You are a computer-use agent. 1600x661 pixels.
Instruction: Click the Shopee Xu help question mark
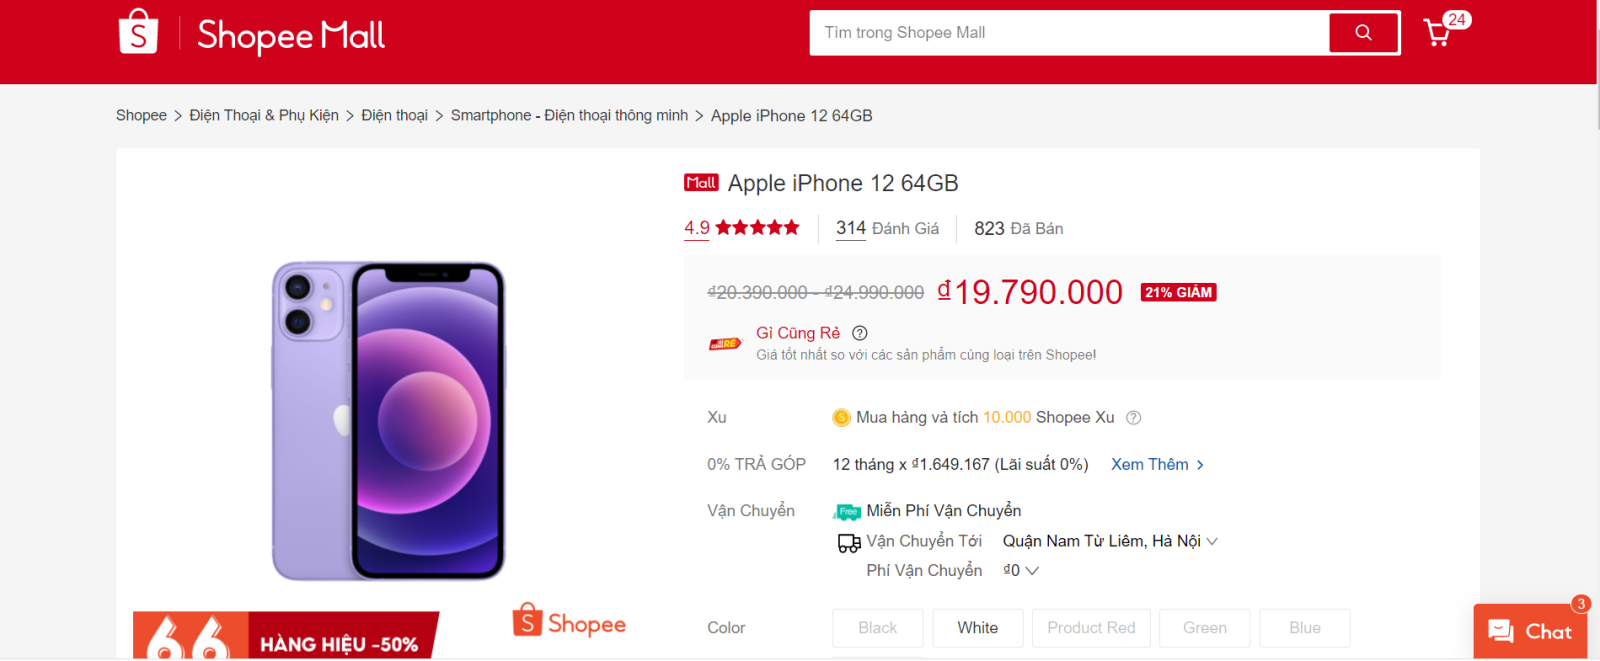tap(1133, 418)
